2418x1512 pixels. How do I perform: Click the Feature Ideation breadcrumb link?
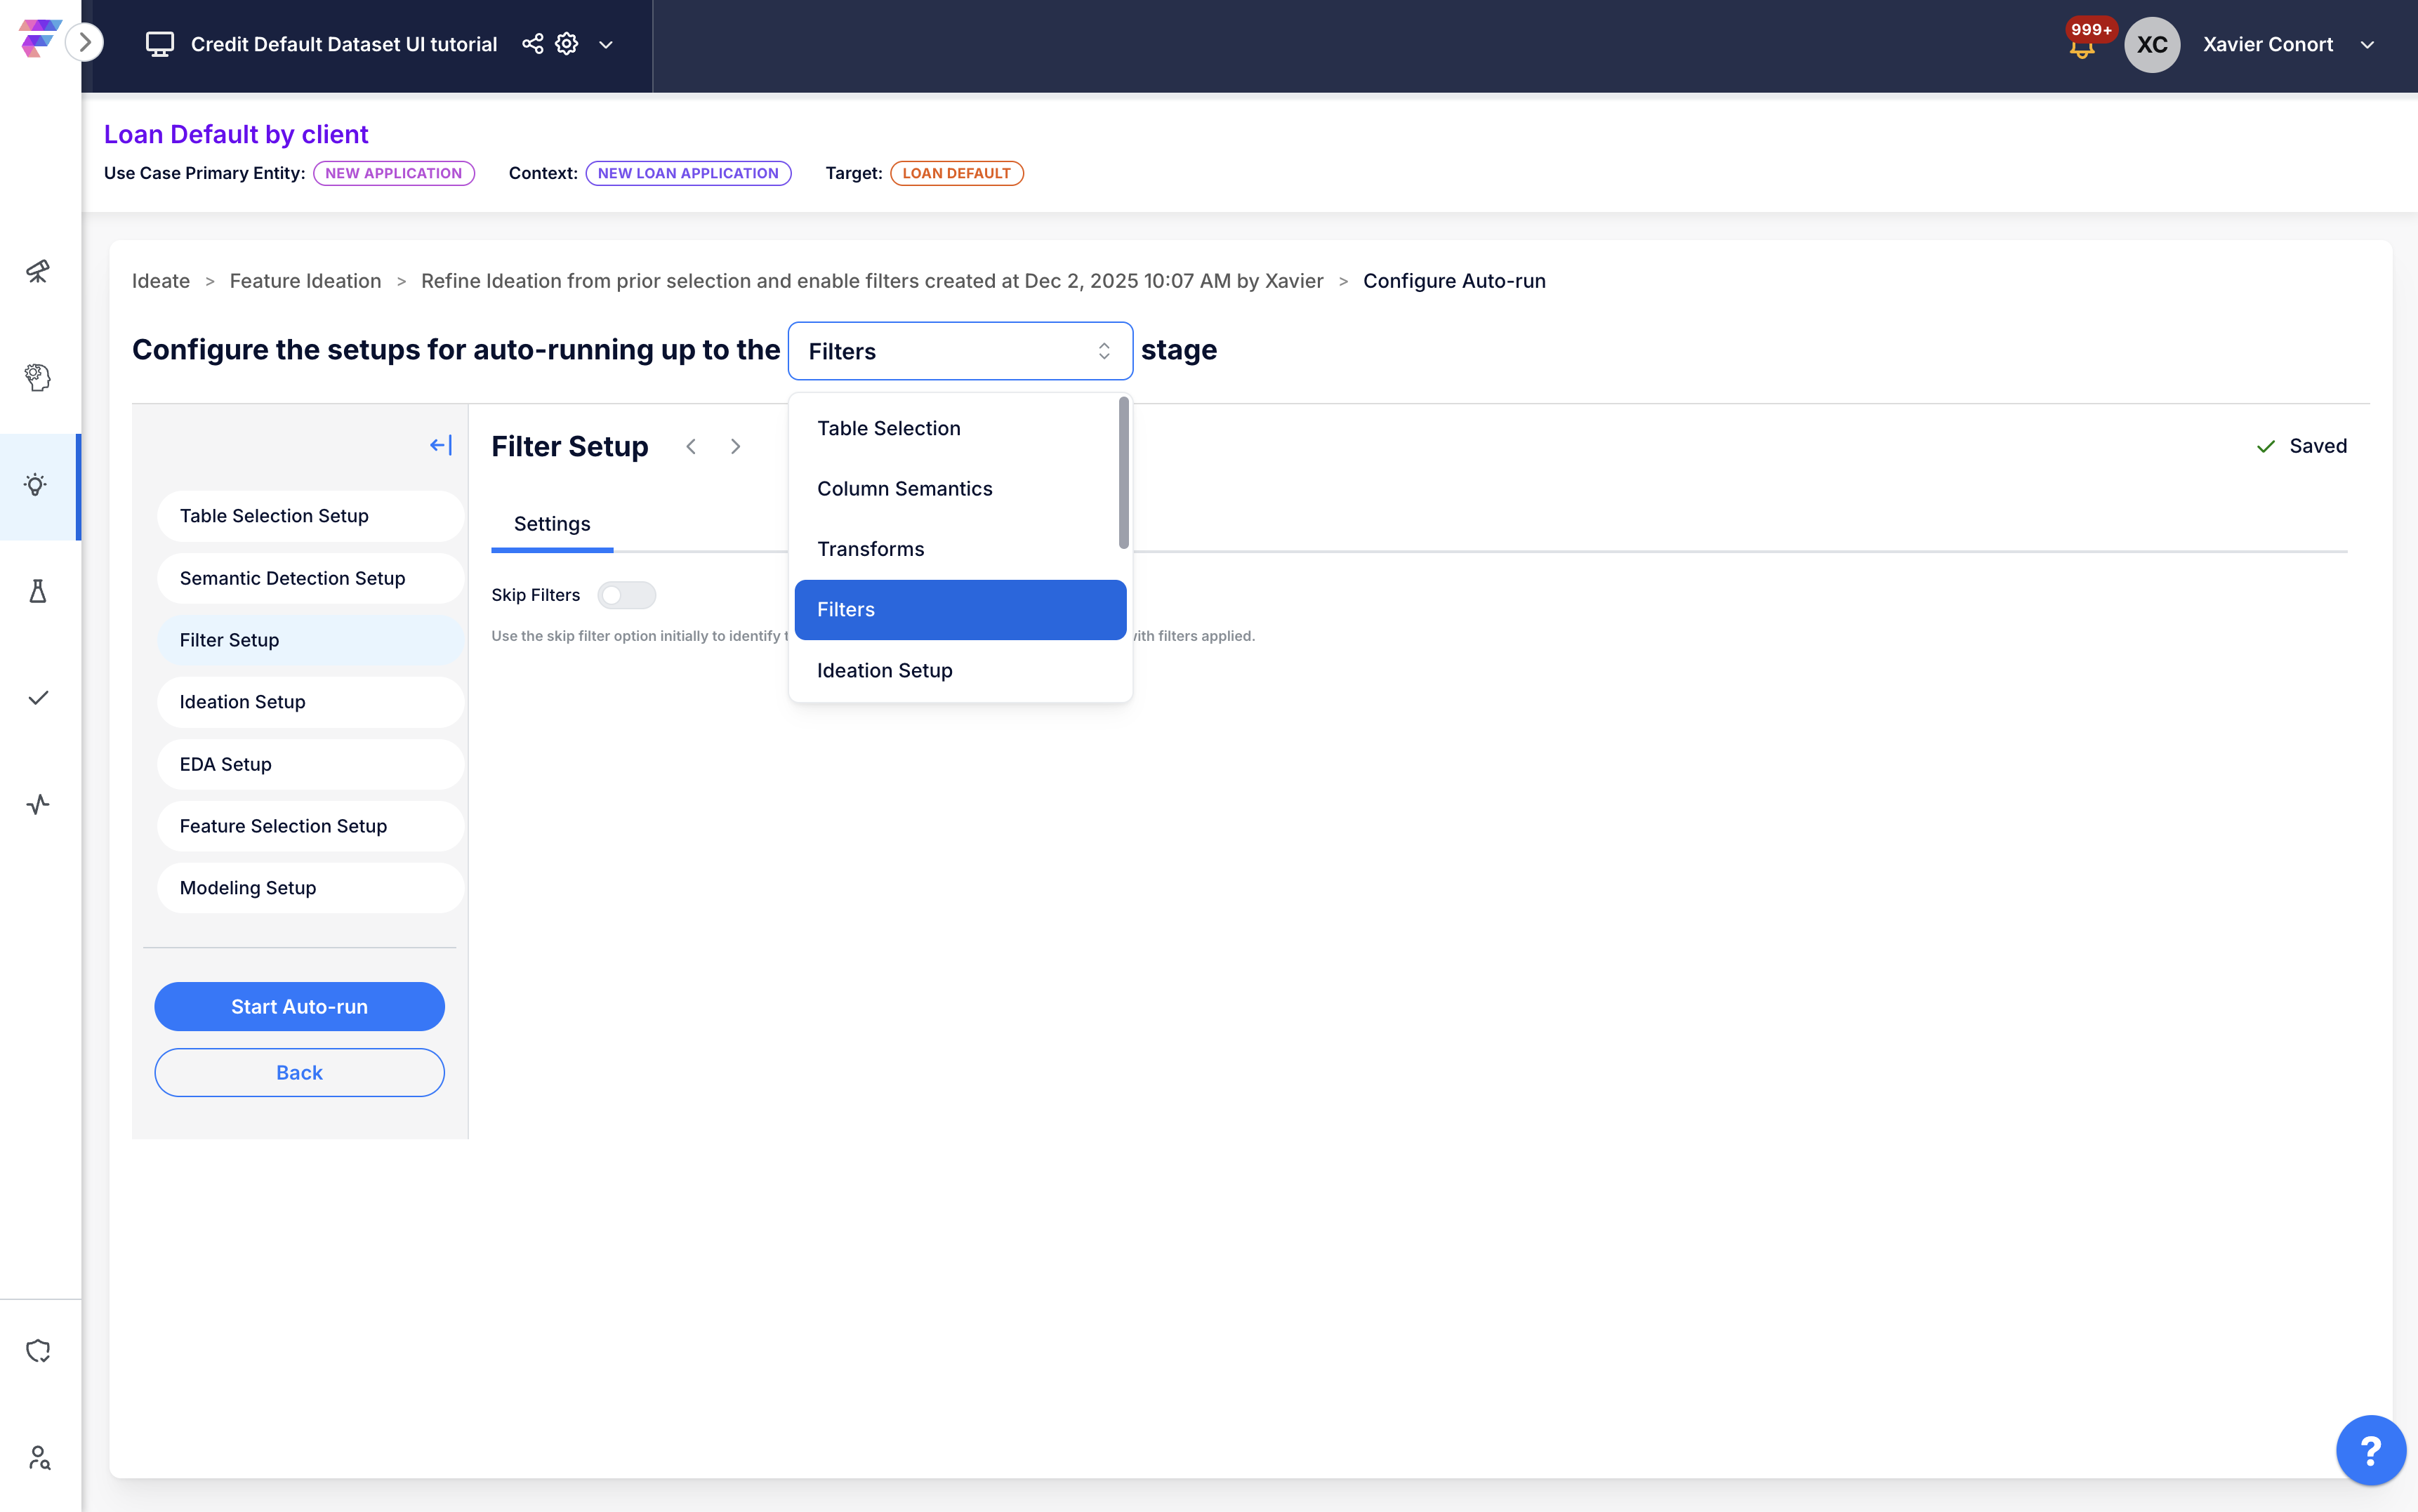coord(305,281)
